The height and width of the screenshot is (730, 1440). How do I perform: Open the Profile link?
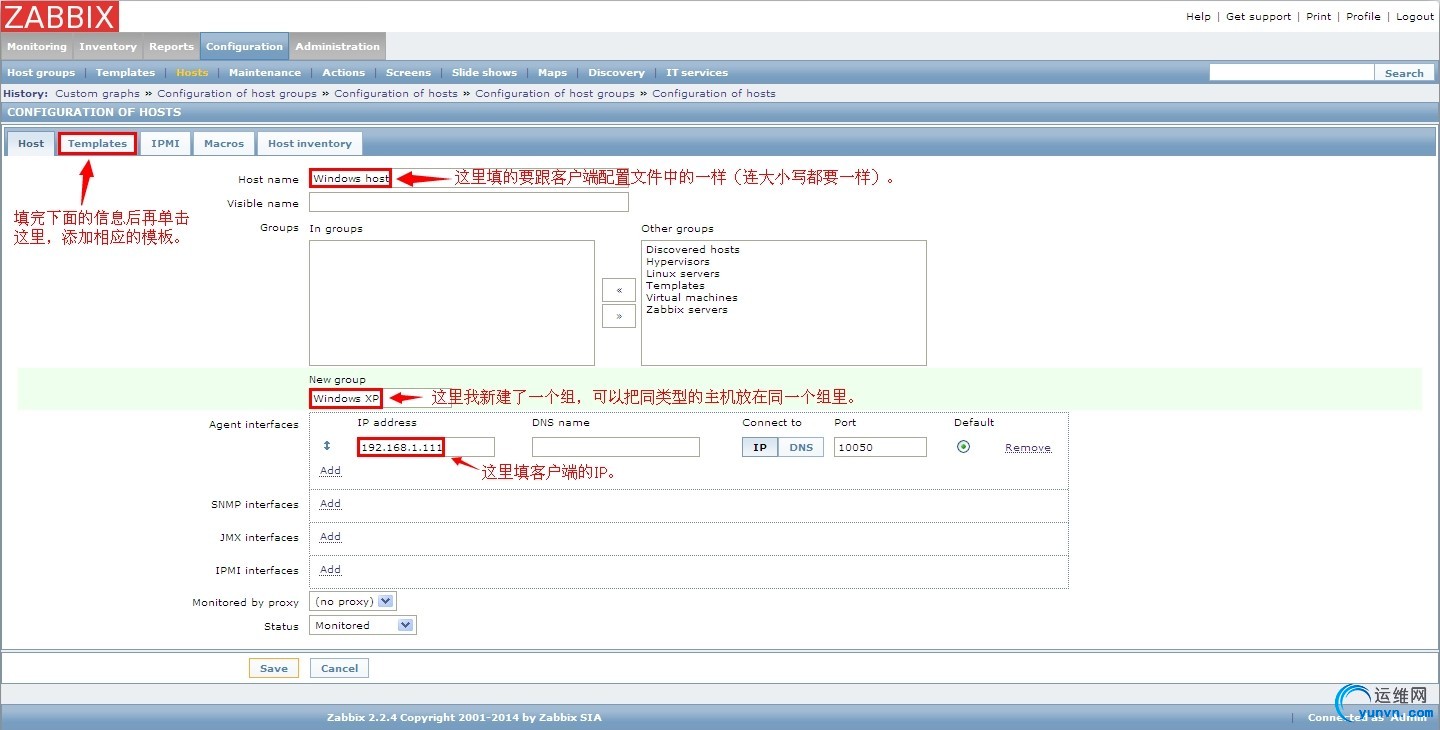1363,17
